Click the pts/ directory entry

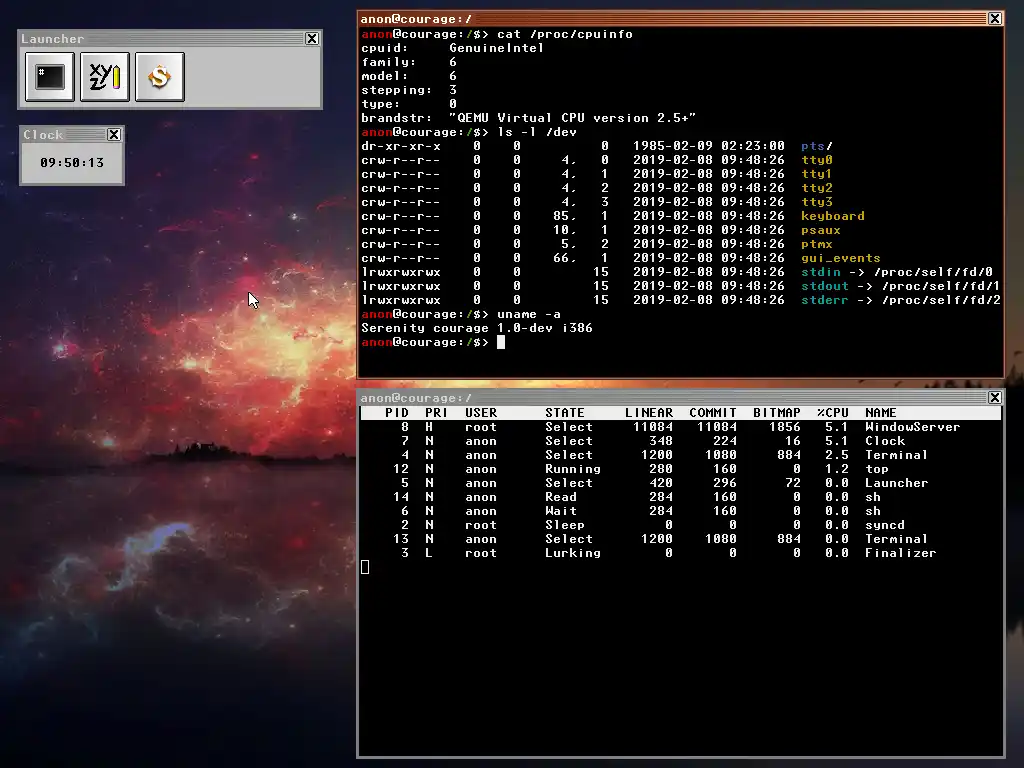pyautogui.click(x=817, y=146)
